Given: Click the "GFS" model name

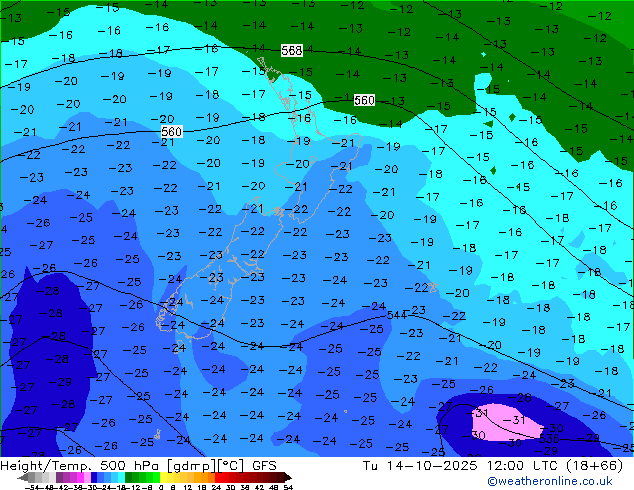Looking at the screenshot, I should 264,466.
